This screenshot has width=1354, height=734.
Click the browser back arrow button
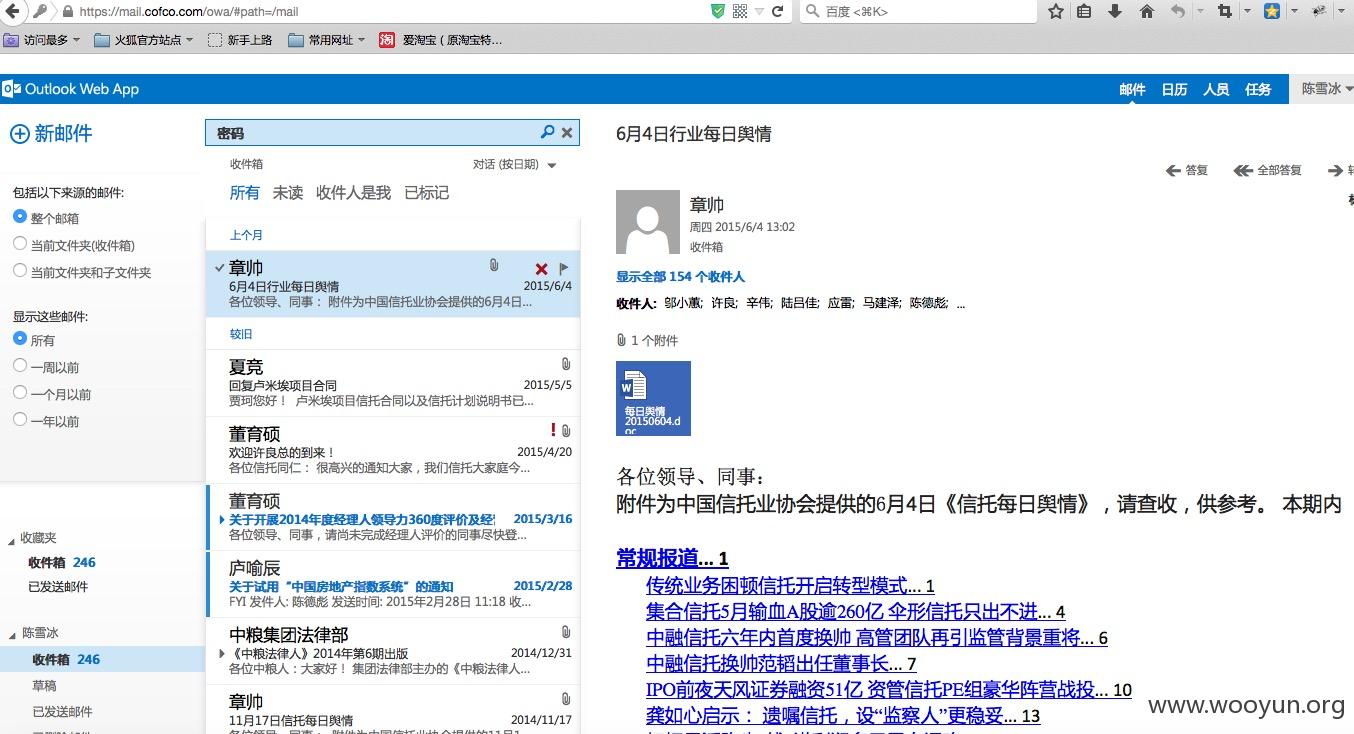pyautogui.click(x=15, y=11)
